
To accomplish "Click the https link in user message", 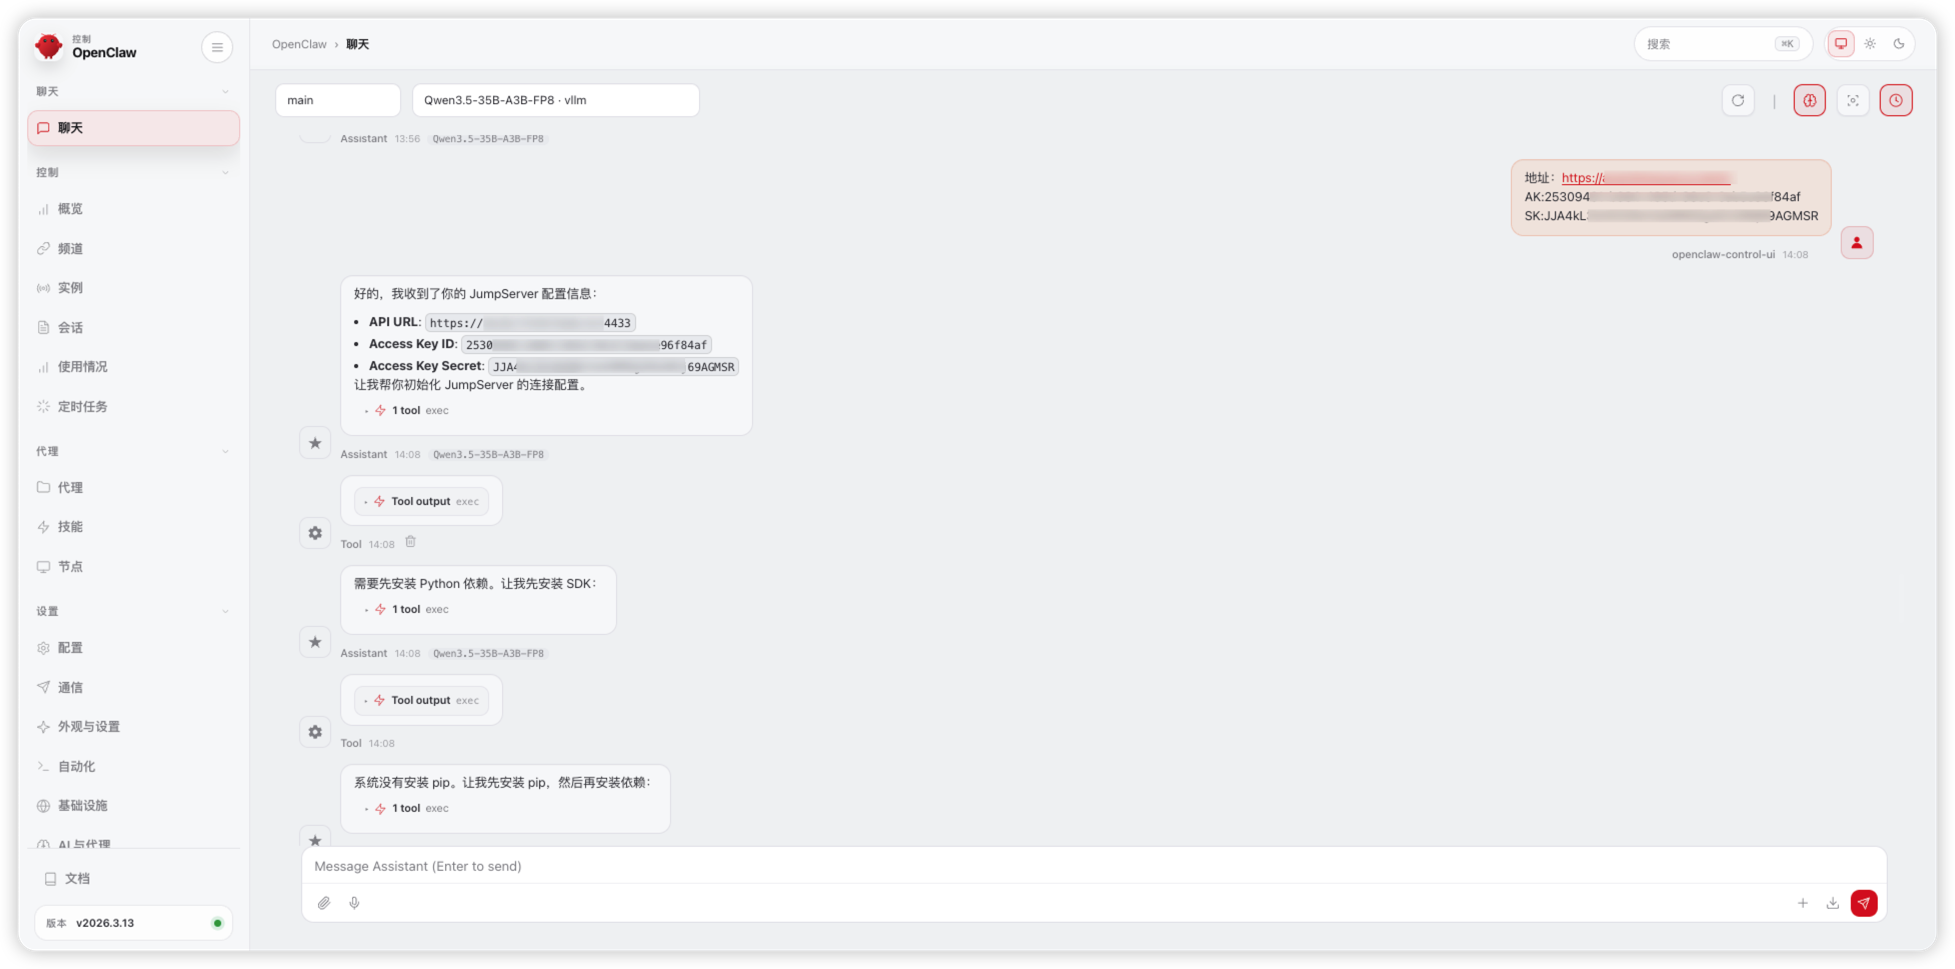I will (x=1646, y=178).
